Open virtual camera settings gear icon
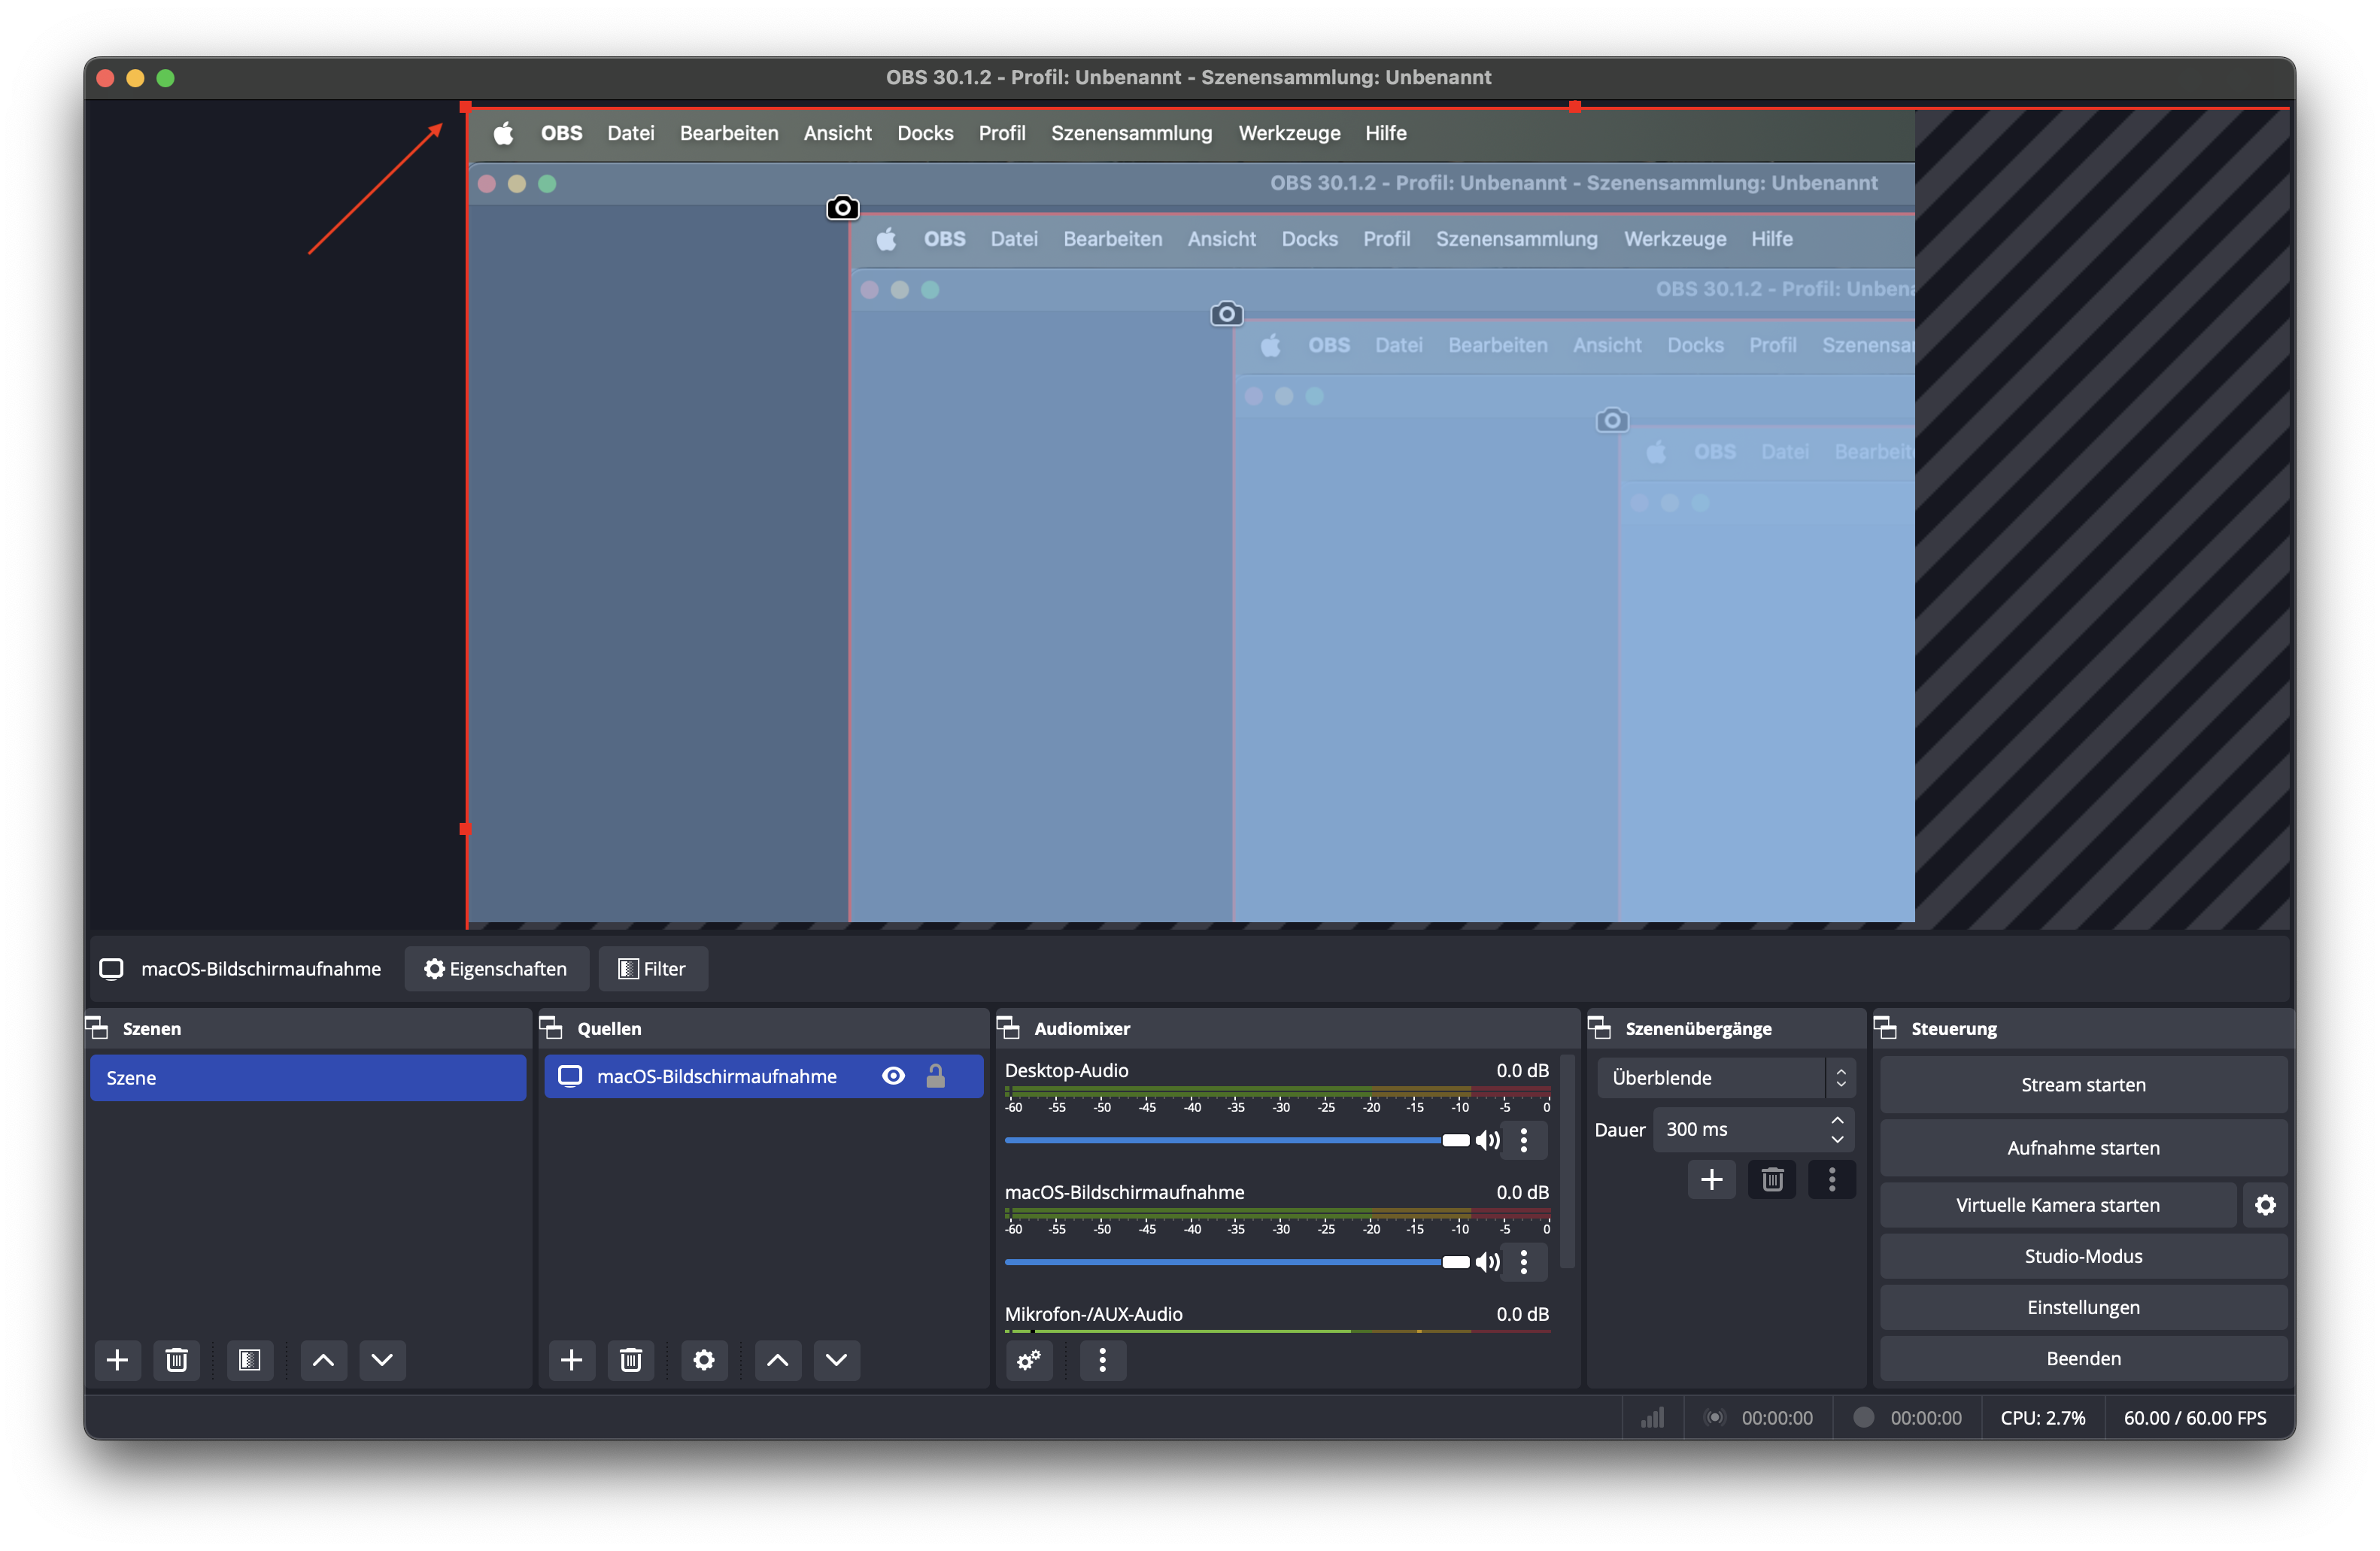 pos(2265,1205)
